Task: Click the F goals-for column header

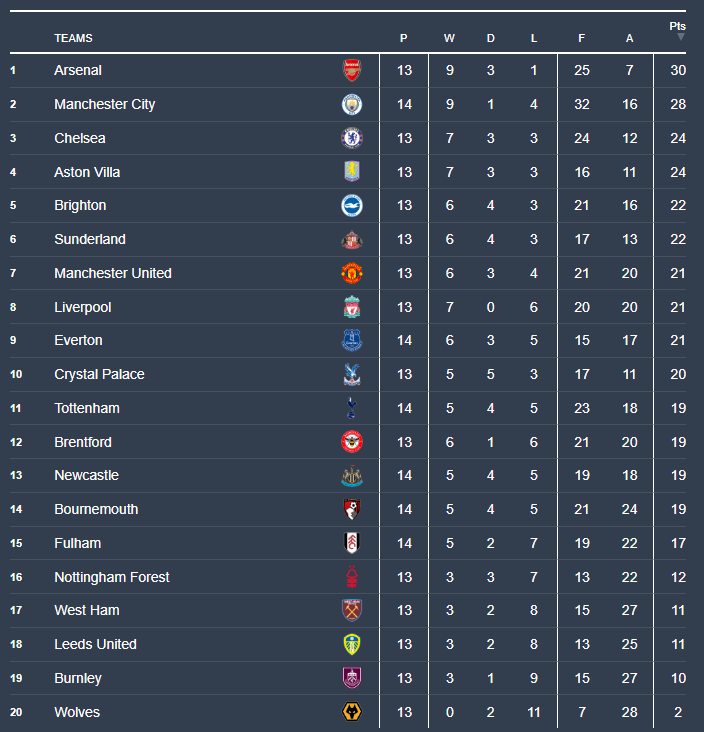Action: (x=582, y=39)
